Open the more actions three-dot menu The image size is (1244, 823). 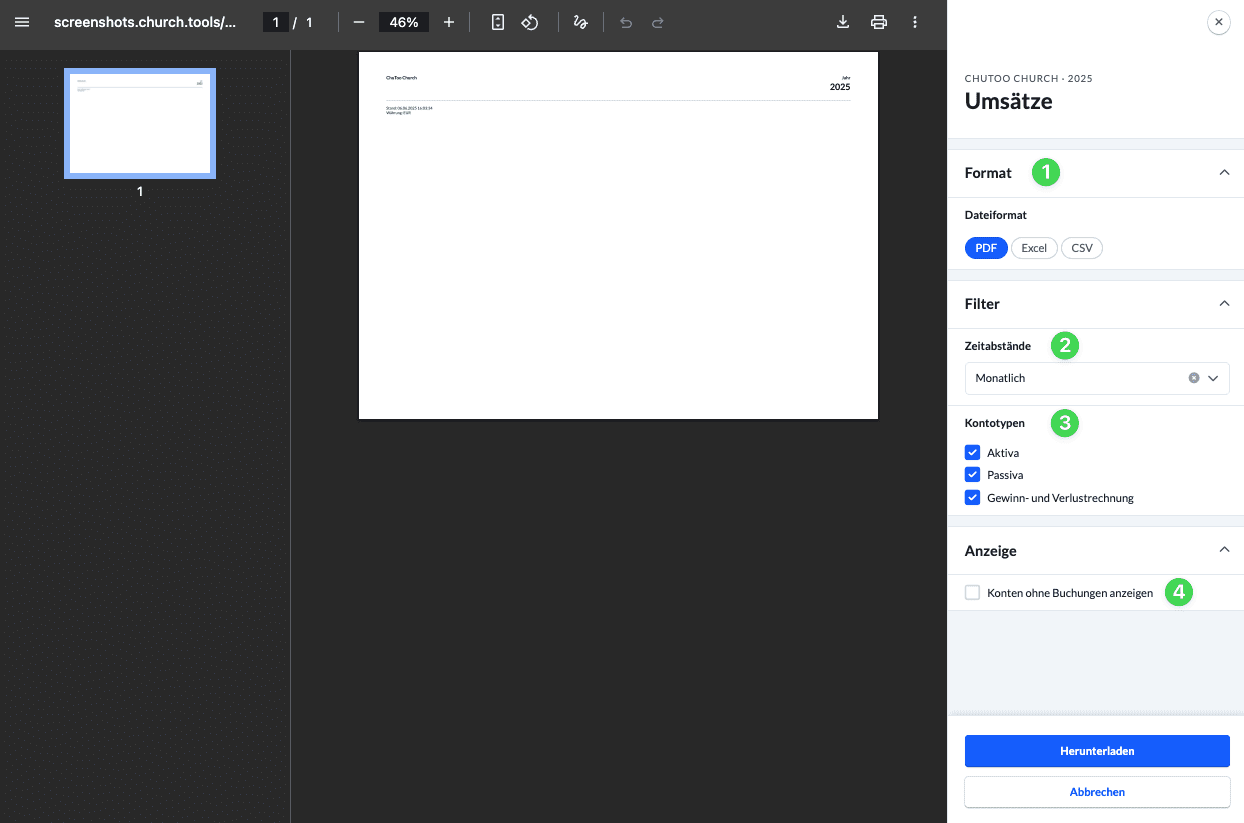coord(915,22)
